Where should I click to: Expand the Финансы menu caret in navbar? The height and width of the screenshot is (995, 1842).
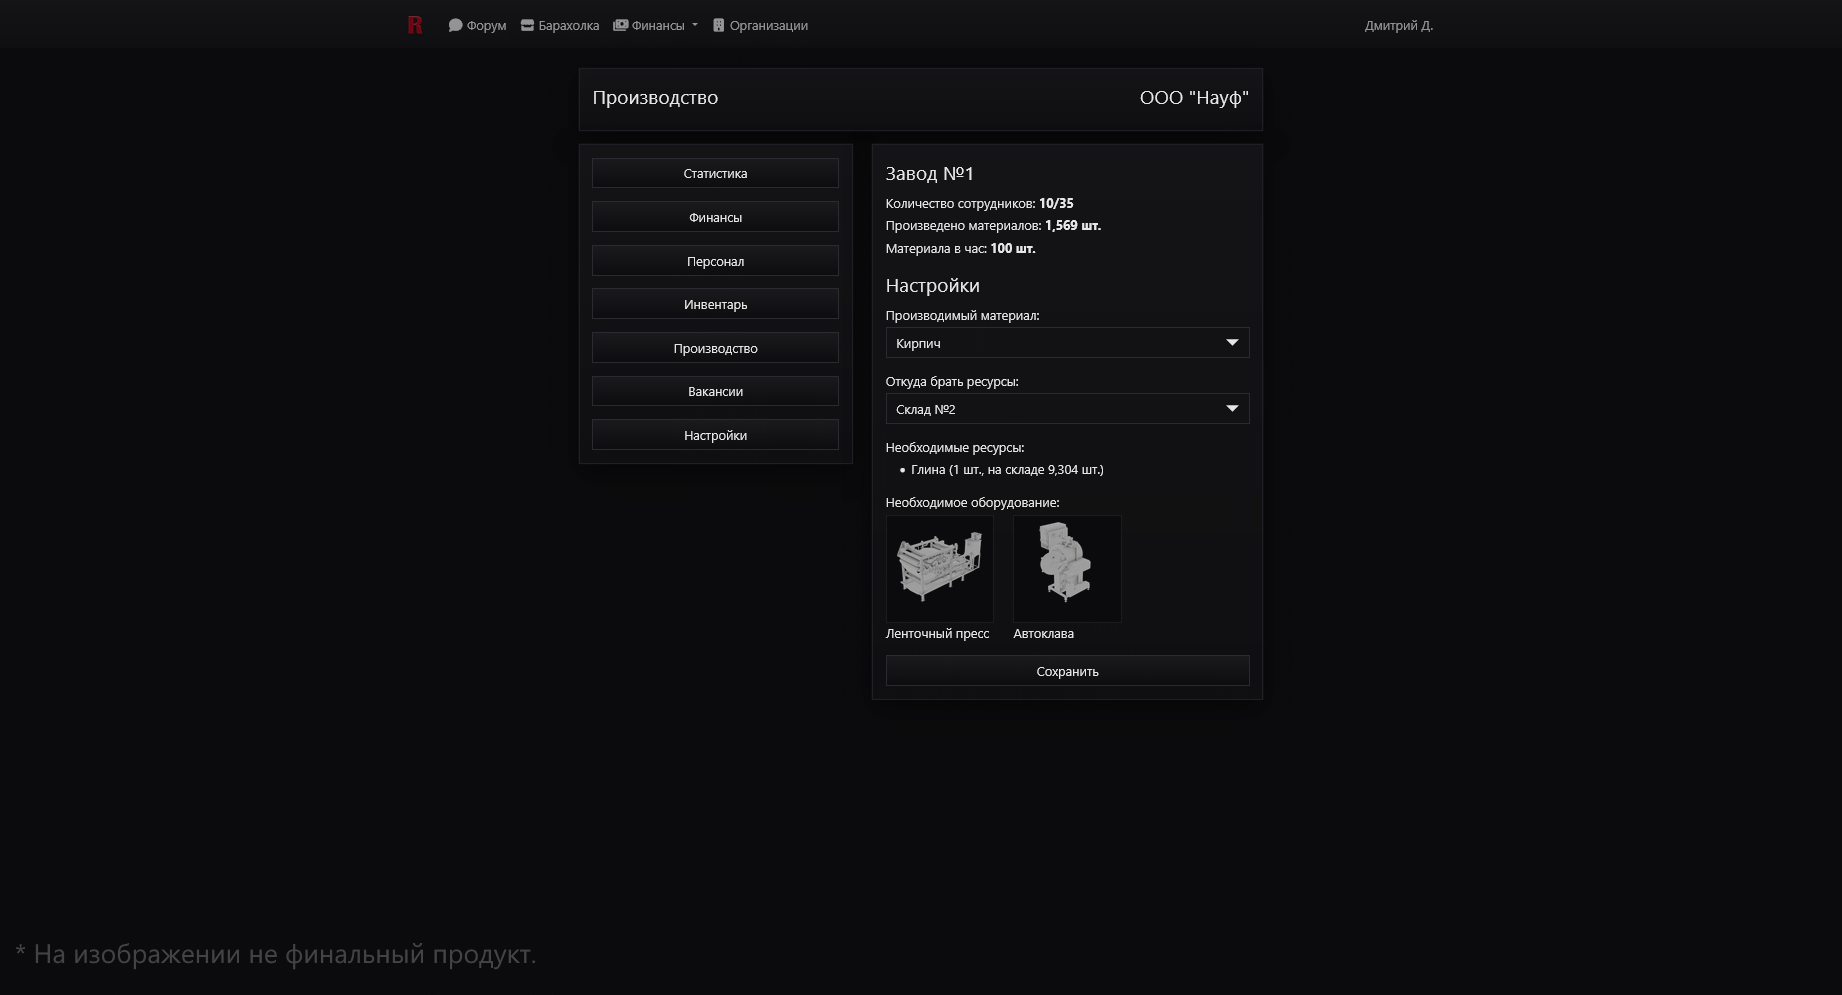point(695,25)
